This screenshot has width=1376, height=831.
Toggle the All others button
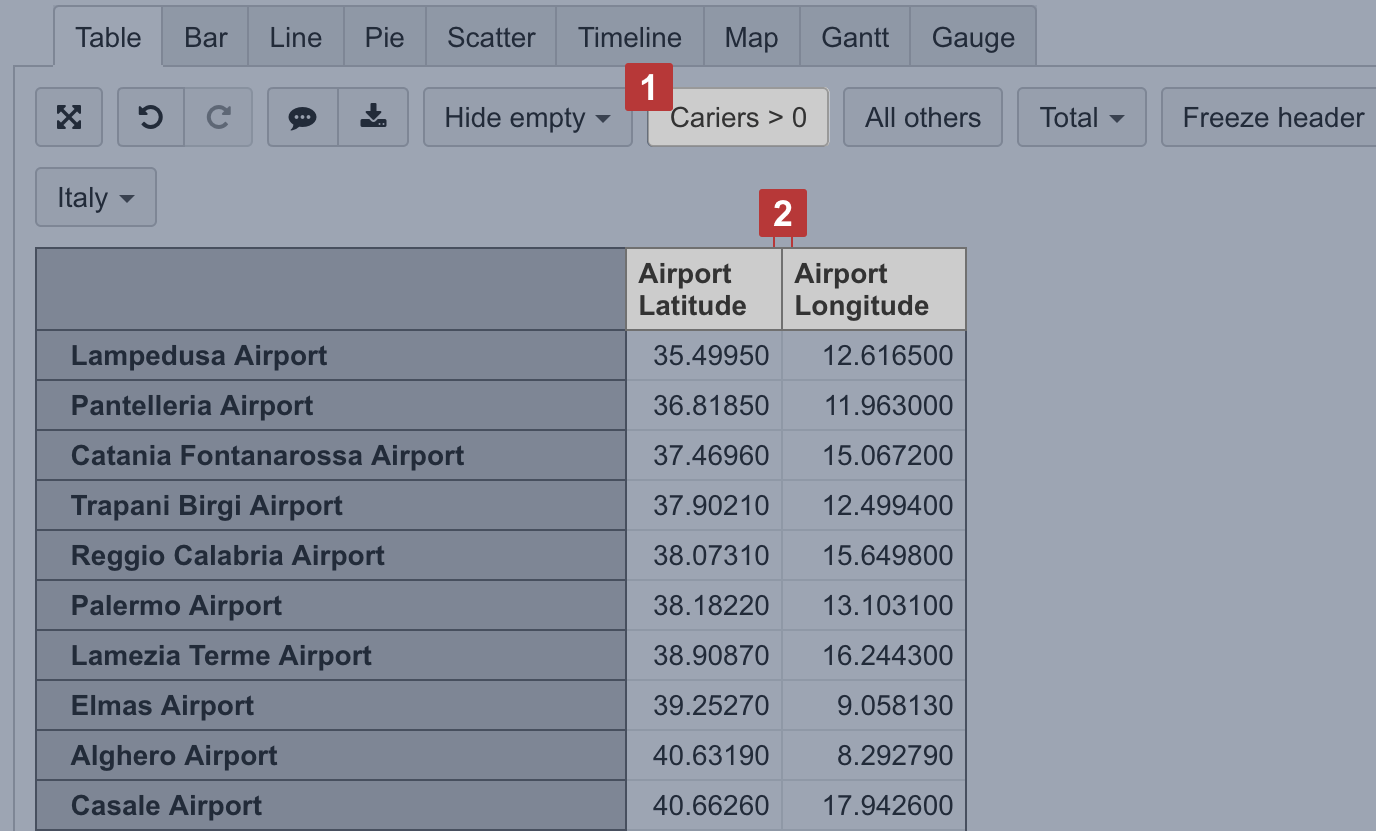pyautogui.click(x=922, y=118)
